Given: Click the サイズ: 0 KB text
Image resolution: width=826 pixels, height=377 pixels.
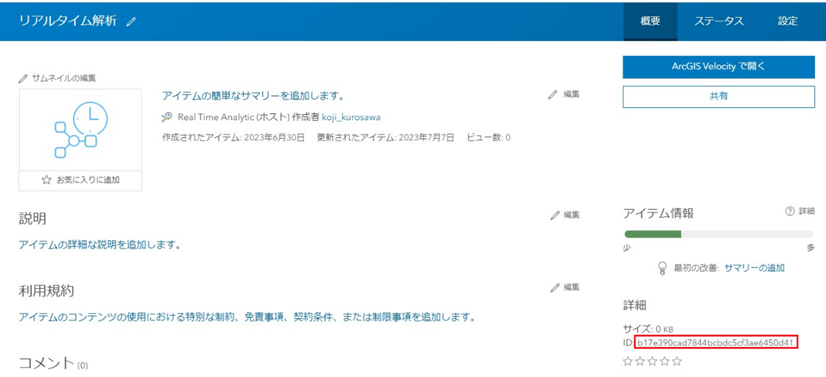Looking at the screenshot, I should tap(648, 329).
